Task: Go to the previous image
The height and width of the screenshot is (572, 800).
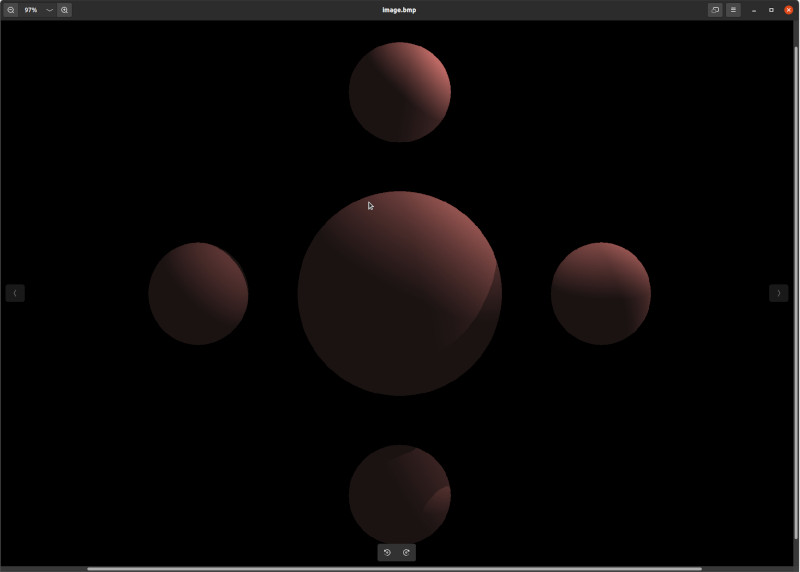Action: [15, 293]
